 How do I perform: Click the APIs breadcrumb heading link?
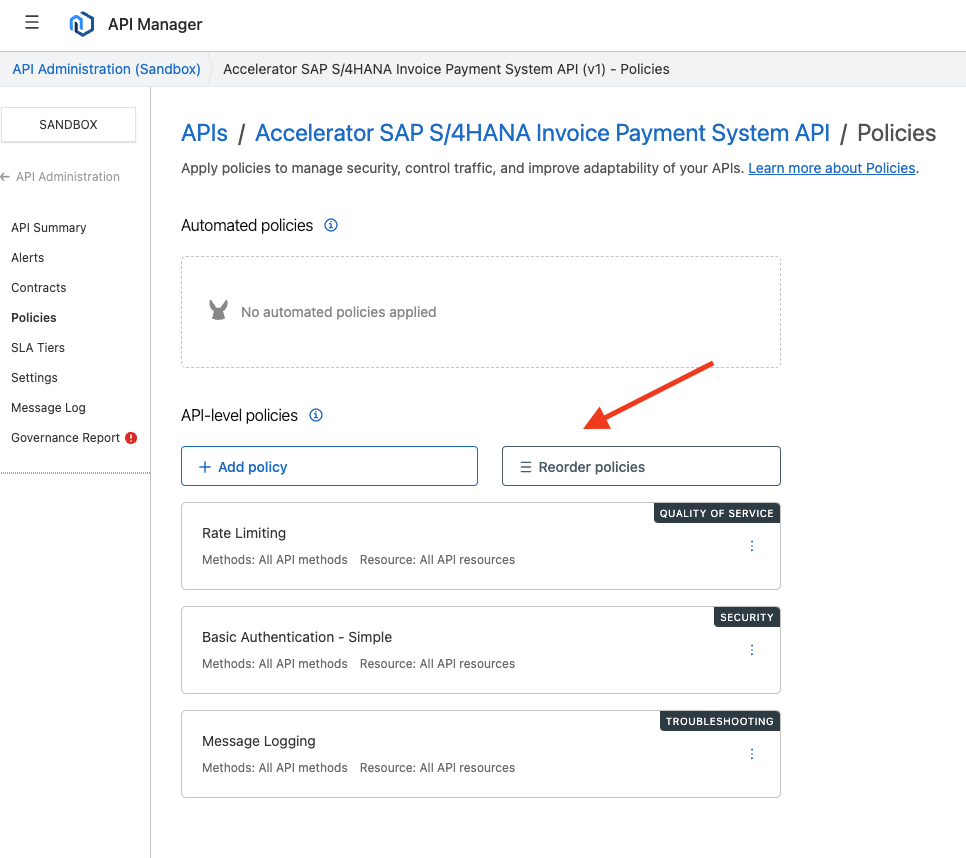pyautogui.click(x=204, y=133)
